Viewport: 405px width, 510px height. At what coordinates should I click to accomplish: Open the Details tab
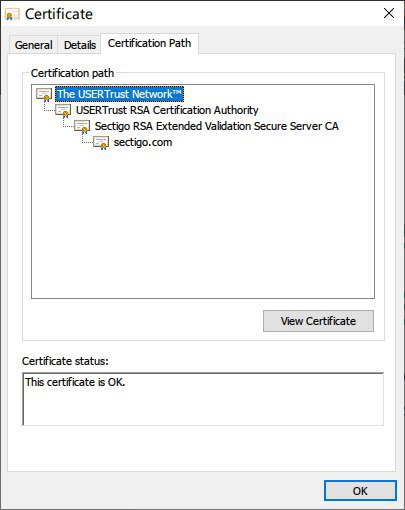tap(80, 45)
